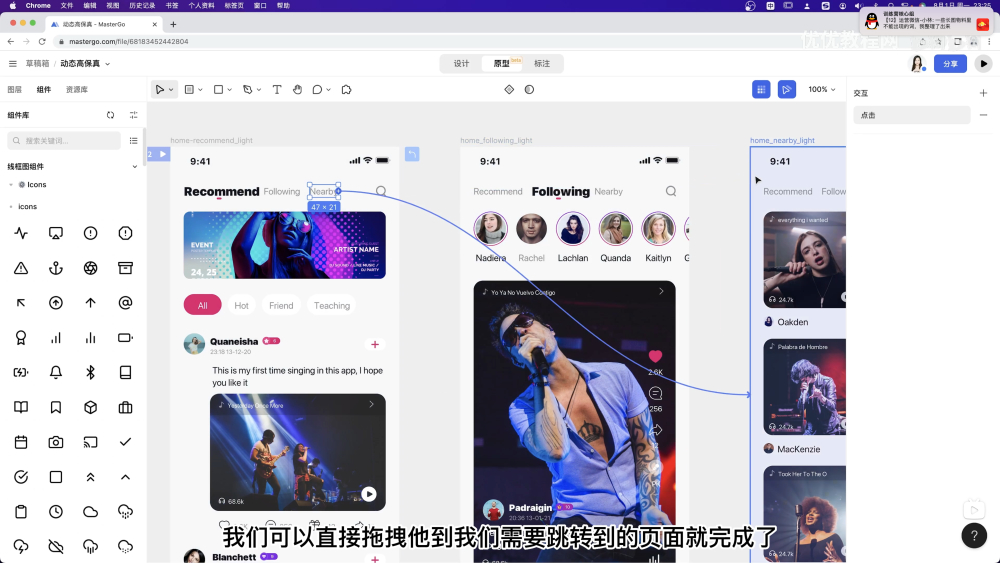Open the 资源库 panel tab
The height and width of the screenshot is (563, 1000).
(77, 90)
